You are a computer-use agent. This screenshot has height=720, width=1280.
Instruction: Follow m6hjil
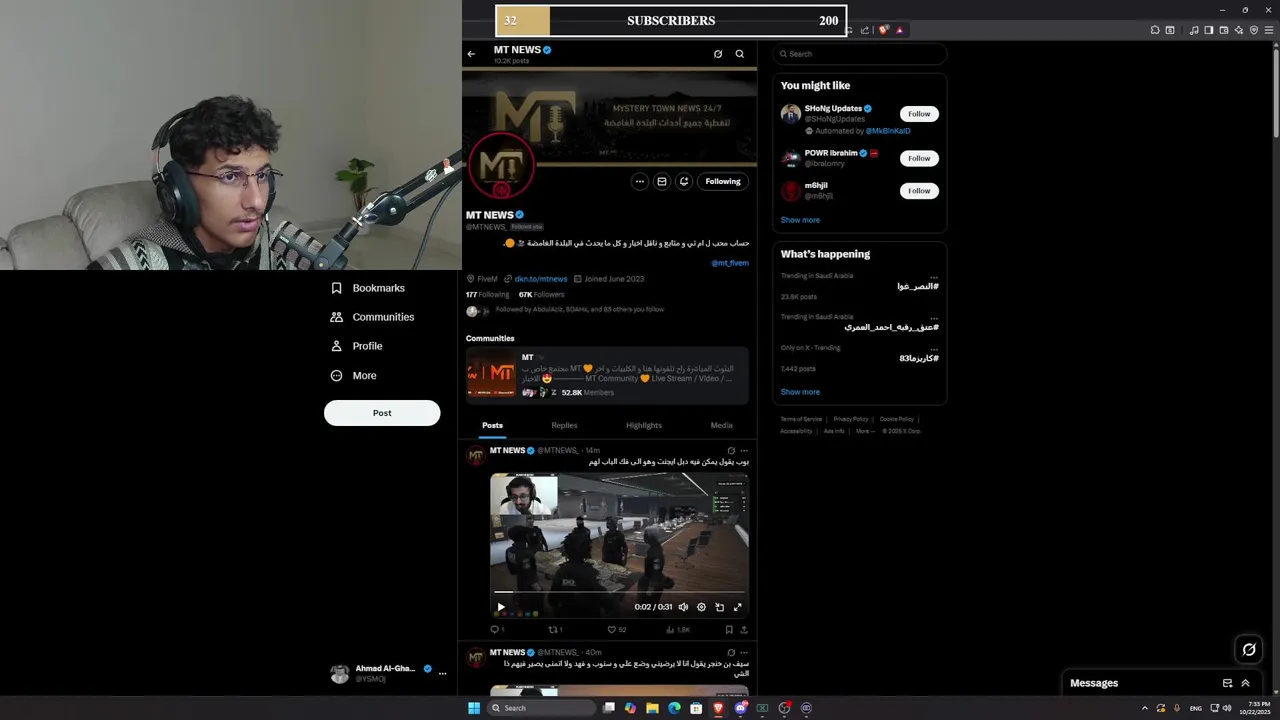pos(919,190)
